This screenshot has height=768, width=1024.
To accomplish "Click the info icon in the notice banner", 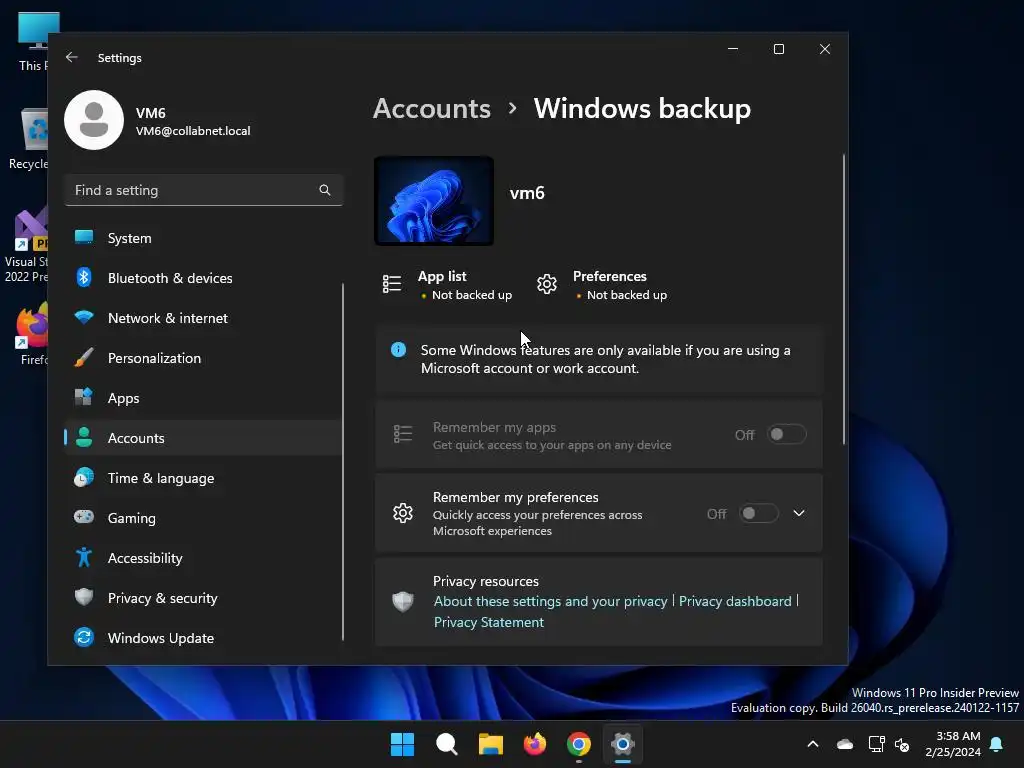I will pos(398,349).
